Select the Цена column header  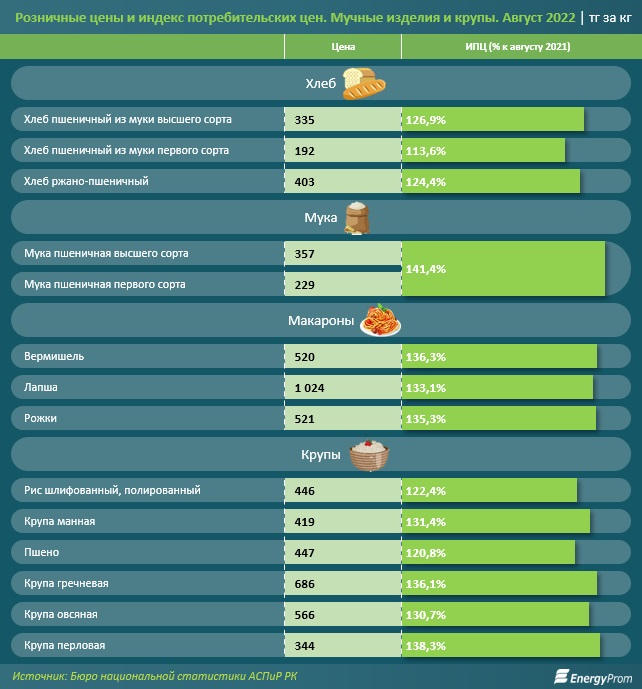tap(343, 47)
